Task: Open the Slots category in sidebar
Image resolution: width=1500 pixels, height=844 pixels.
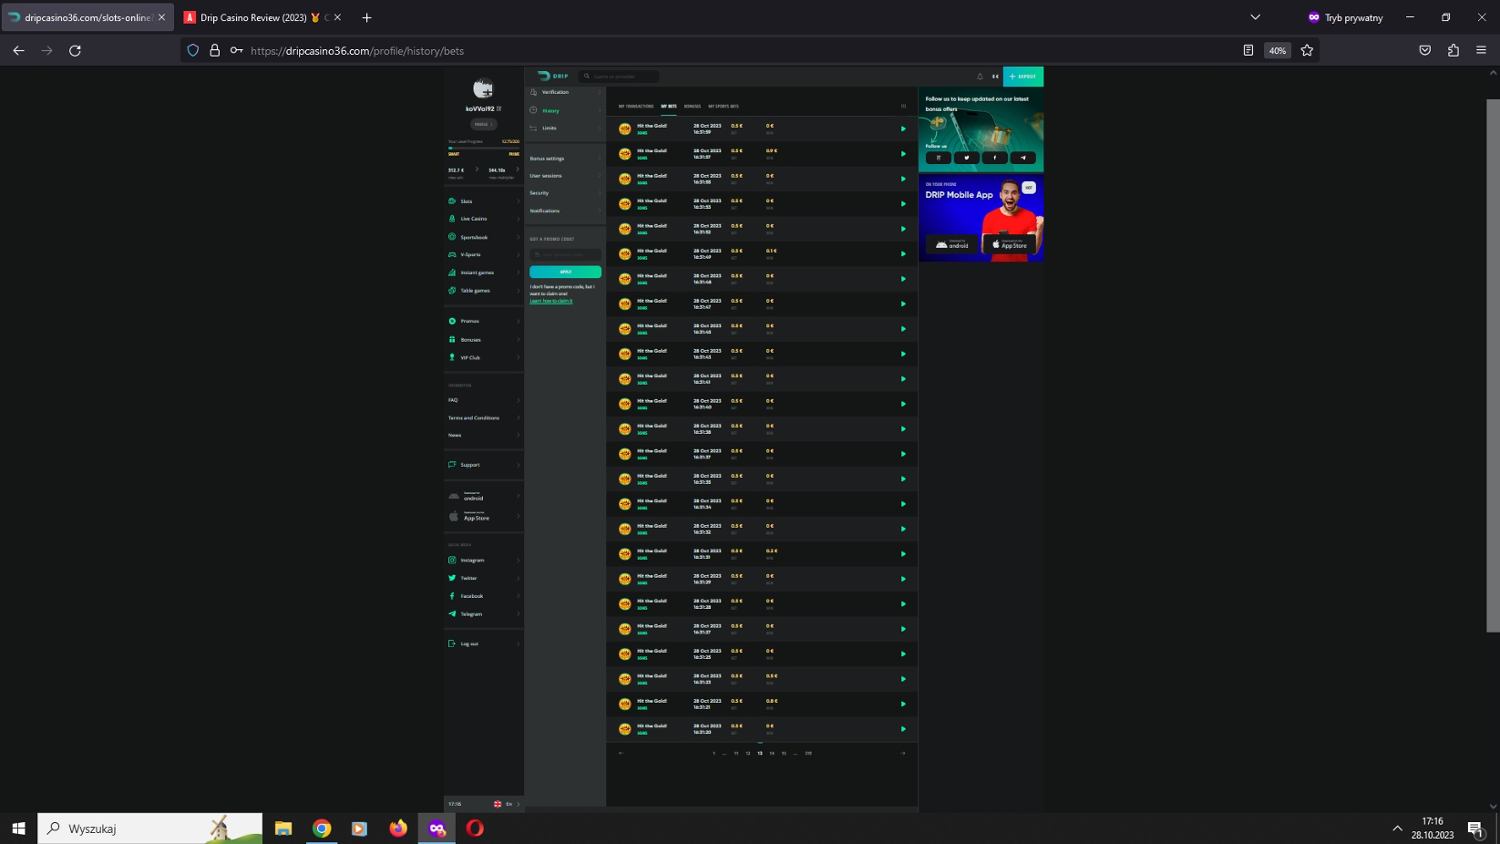Action: [x=466, y=201]
